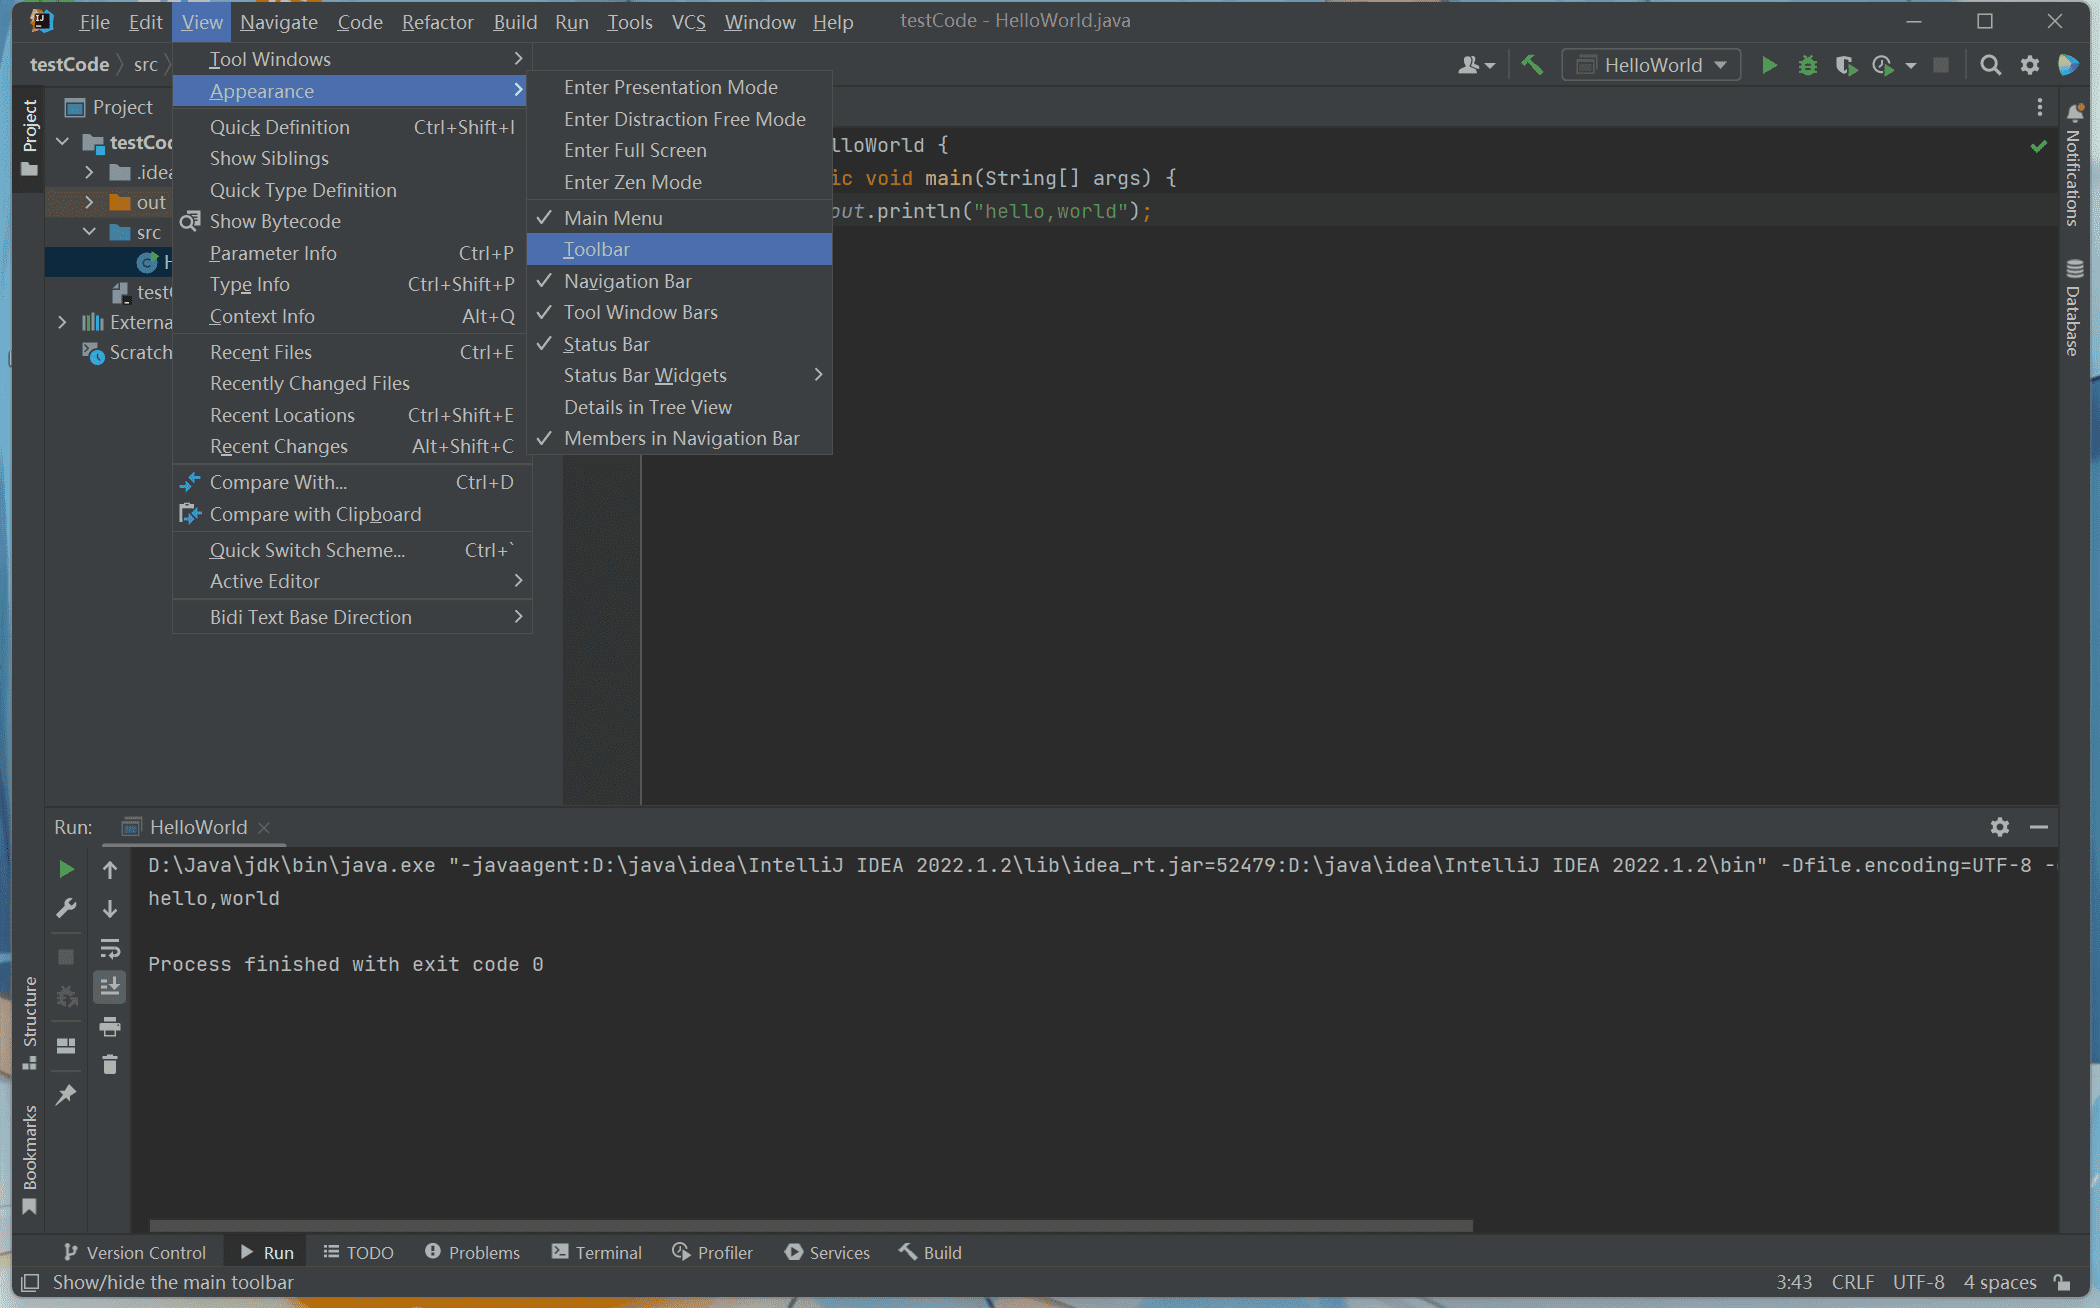Open the Bookmarks side tool window
The image size is (2100, 1308).
[x=30, y=1159]
